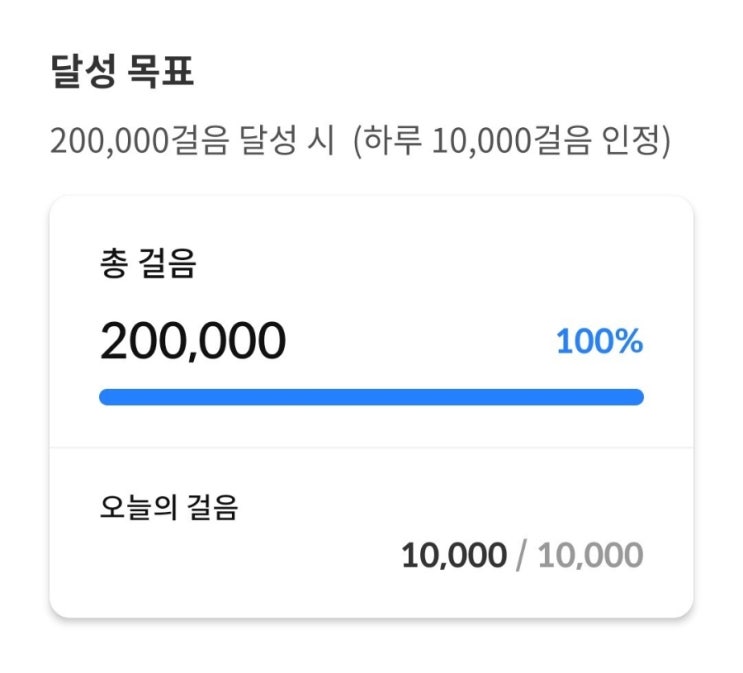743x673 pixels.
Task: Click the "200,000걸음 달성 시" text
Action: point(192,141)
